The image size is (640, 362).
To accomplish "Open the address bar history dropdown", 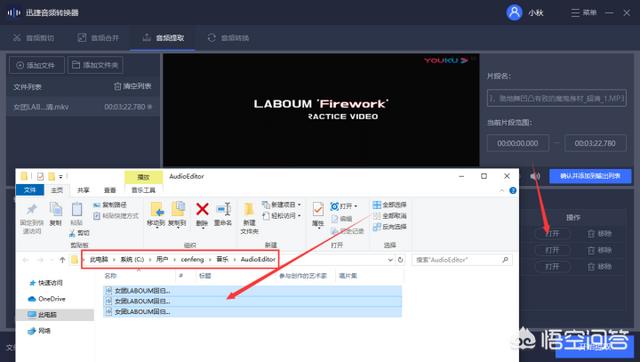I will (390, 260).
